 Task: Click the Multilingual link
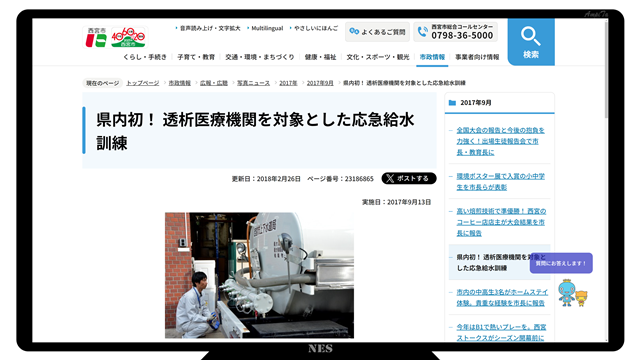[267, 28]
